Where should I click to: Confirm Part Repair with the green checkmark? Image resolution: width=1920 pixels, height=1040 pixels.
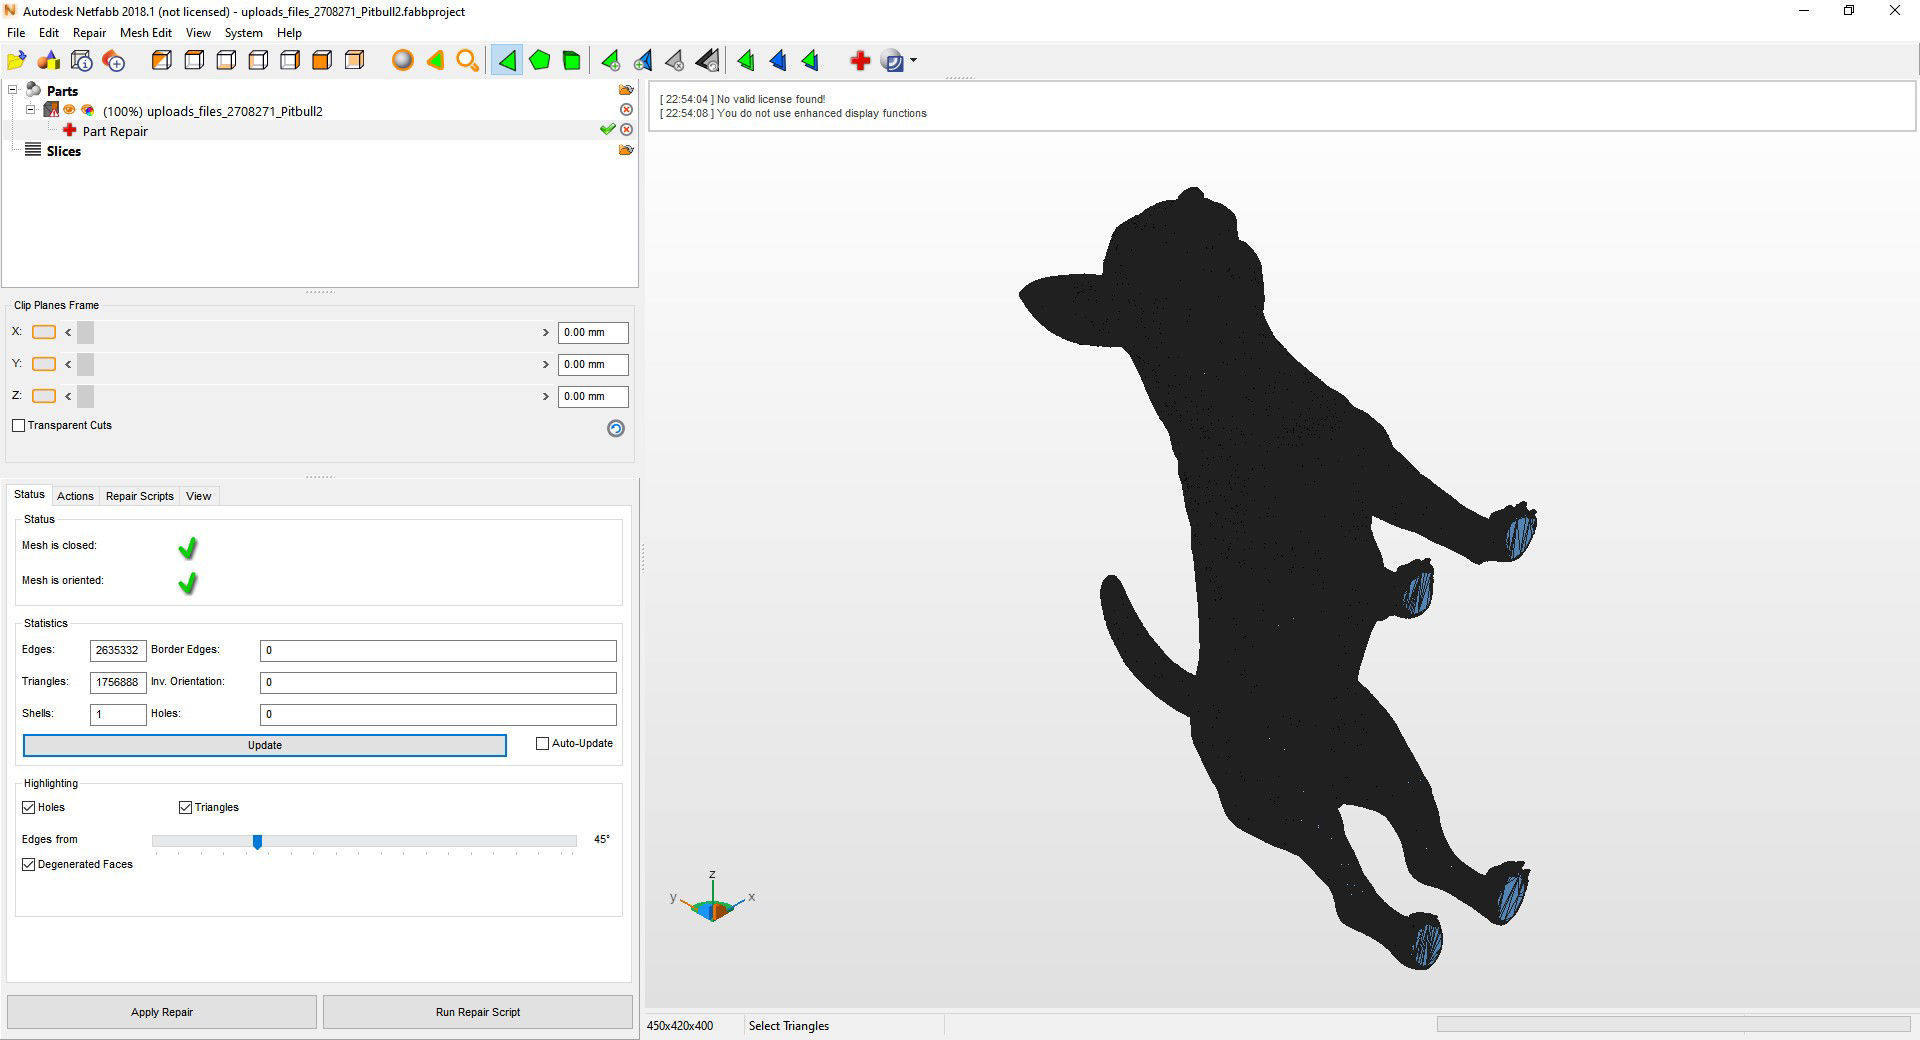pos(607,130)
